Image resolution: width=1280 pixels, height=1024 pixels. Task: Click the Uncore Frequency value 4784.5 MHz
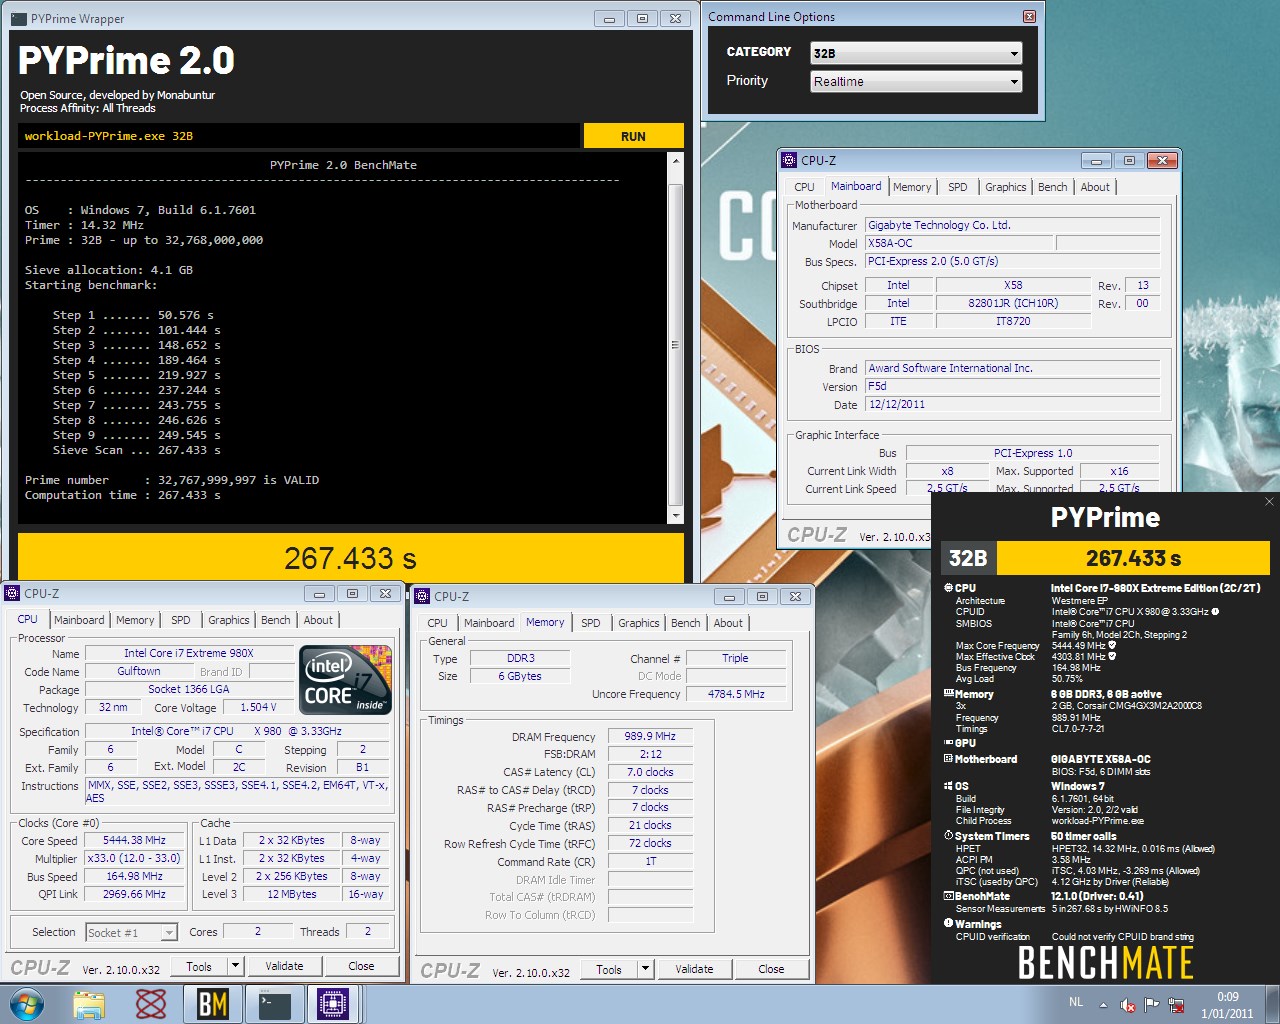point(736,694)
